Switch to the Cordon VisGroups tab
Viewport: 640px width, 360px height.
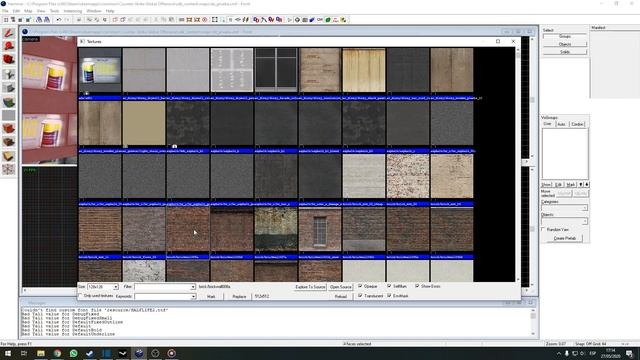577,124
